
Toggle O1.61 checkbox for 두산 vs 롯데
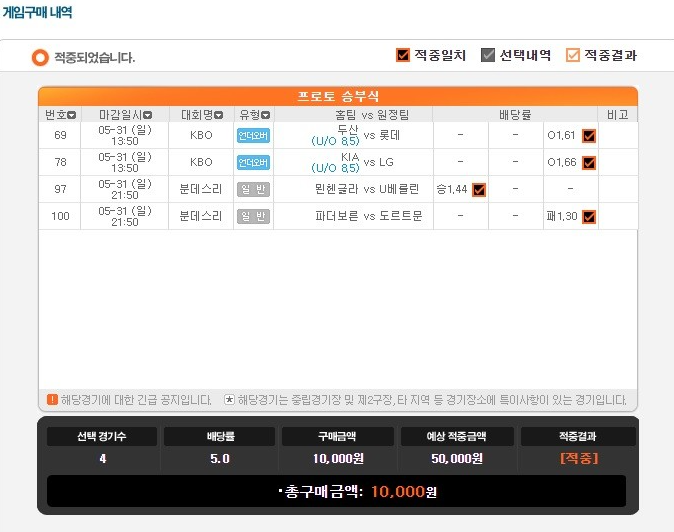589,136
